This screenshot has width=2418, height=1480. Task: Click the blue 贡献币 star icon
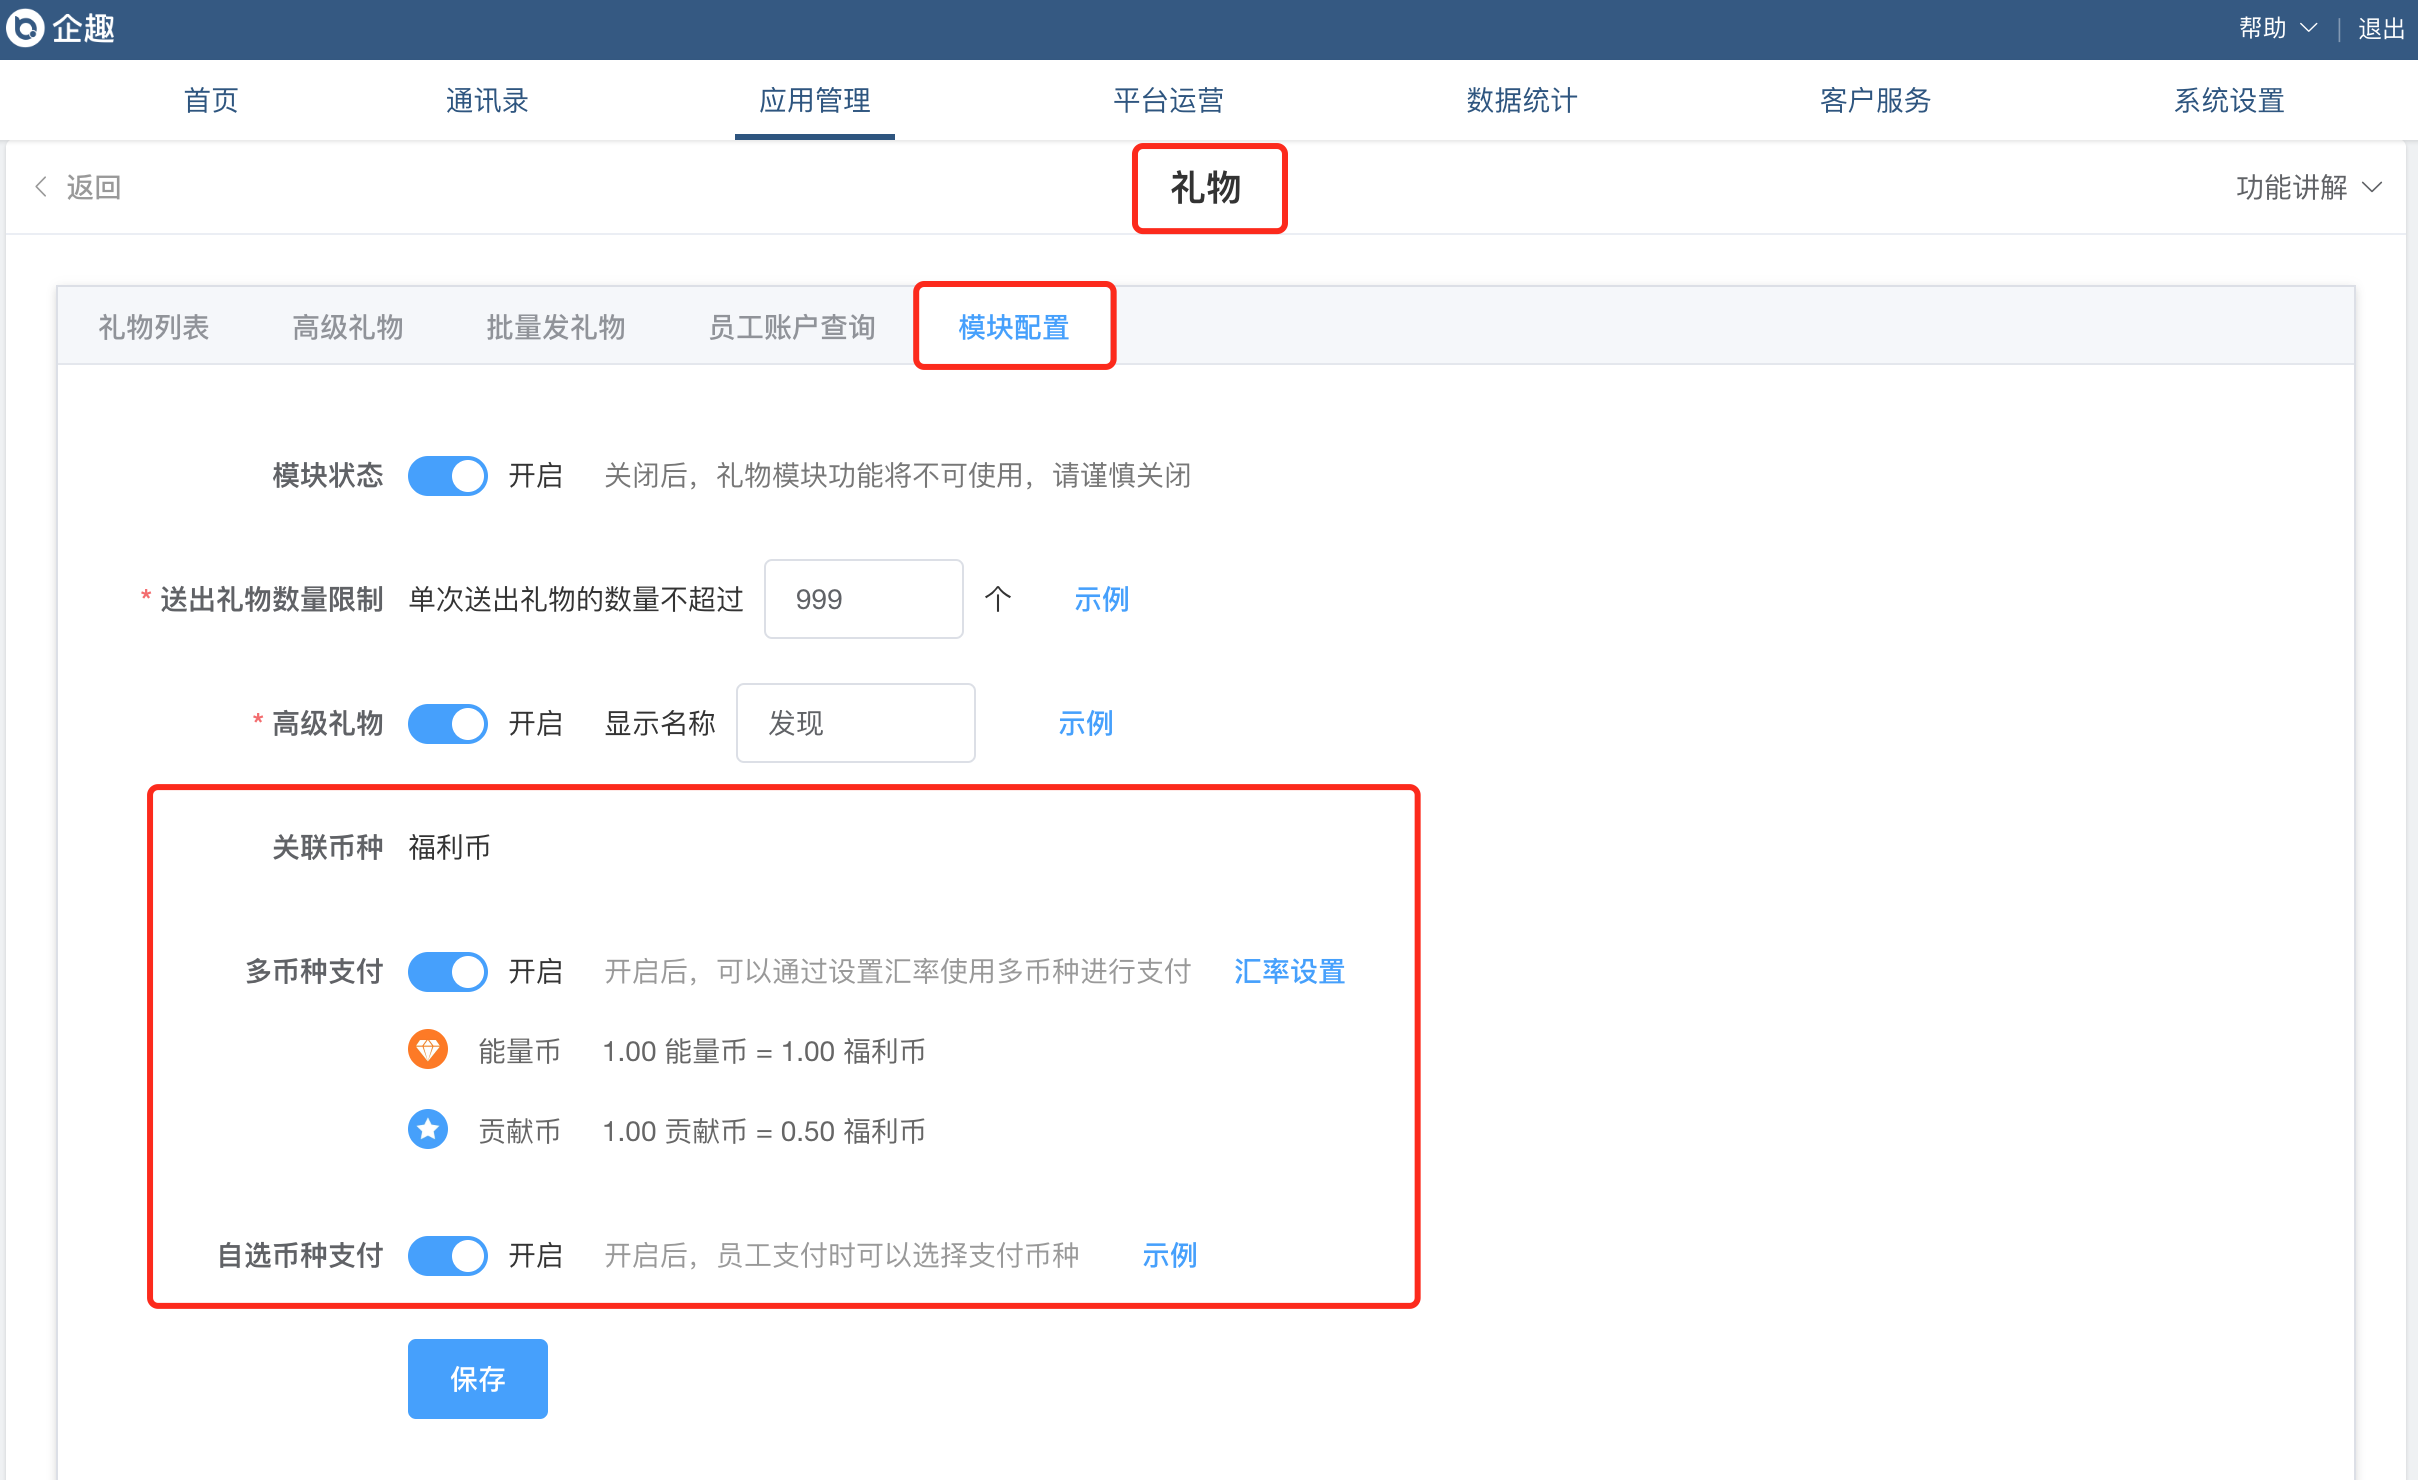(x=428, y=1129)
